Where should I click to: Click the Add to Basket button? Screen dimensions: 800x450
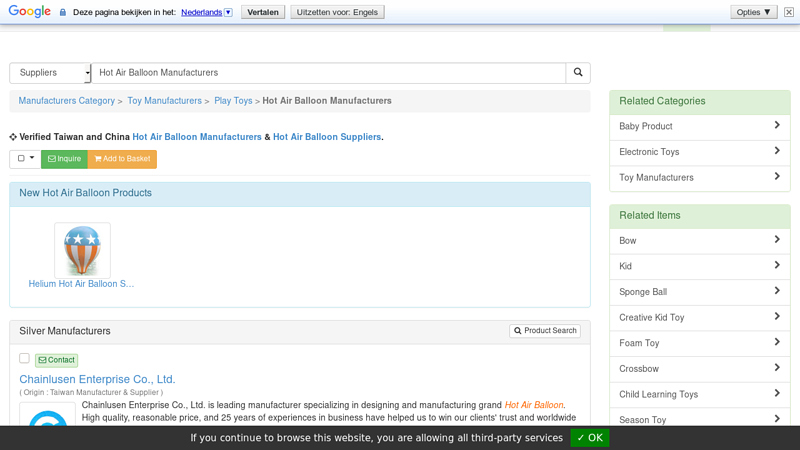122,159
